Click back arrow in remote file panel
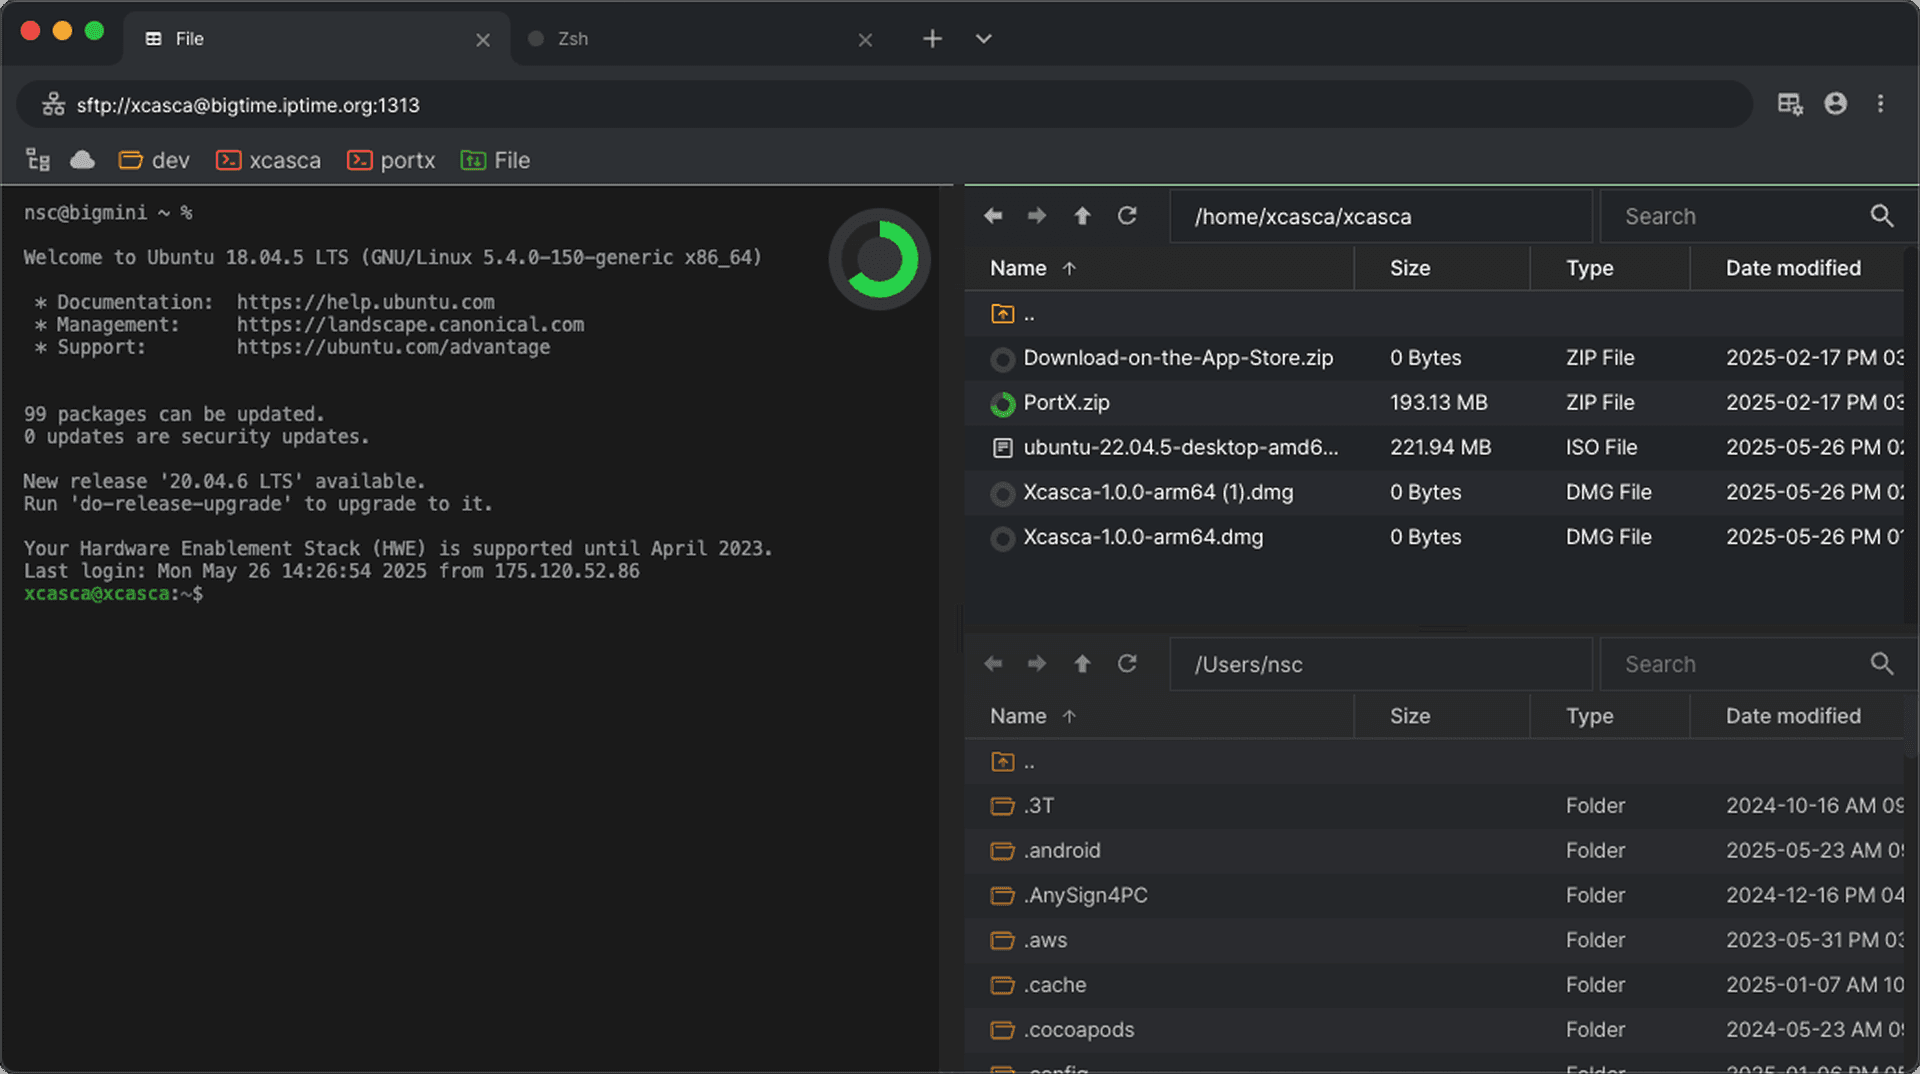1920x1074 pixels. (993, 216)
